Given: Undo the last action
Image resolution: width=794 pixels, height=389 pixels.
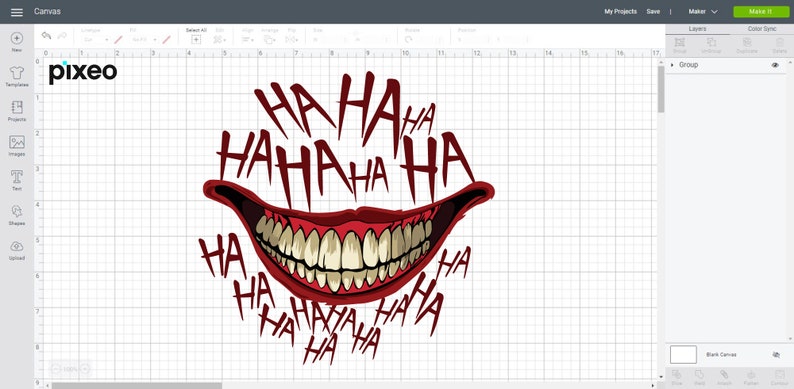Looking at the screenshot, I should 46,35.
